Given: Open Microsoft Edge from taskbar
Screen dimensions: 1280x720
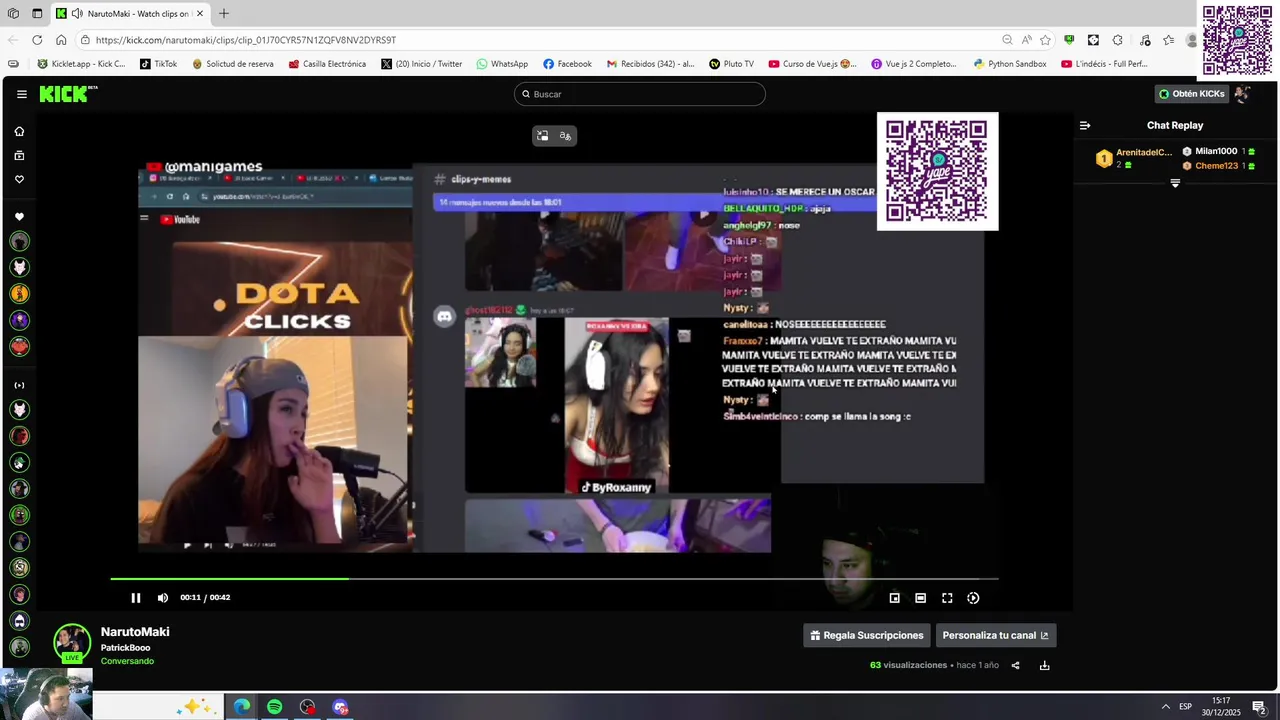Looking at the screenshot, I should coord(242,707).
